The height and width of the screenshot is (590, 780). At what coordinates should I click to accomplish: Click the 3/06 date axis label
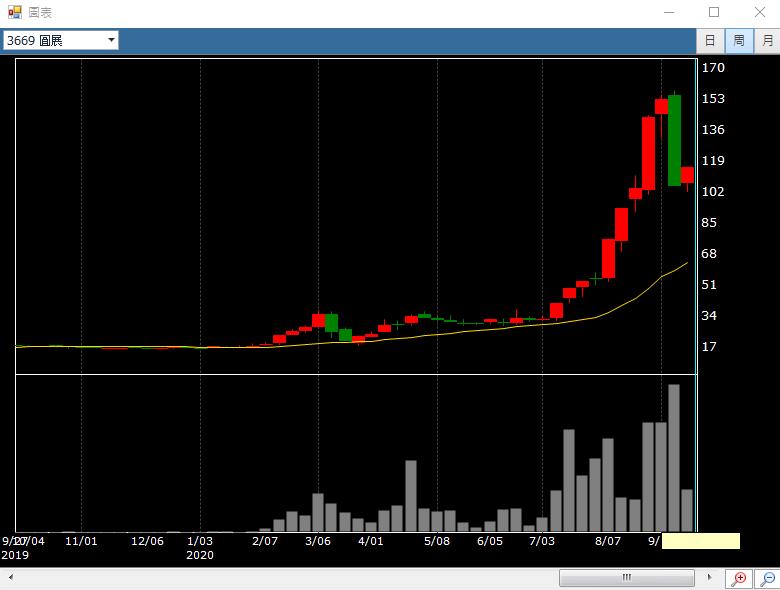[x=318, y=541]
